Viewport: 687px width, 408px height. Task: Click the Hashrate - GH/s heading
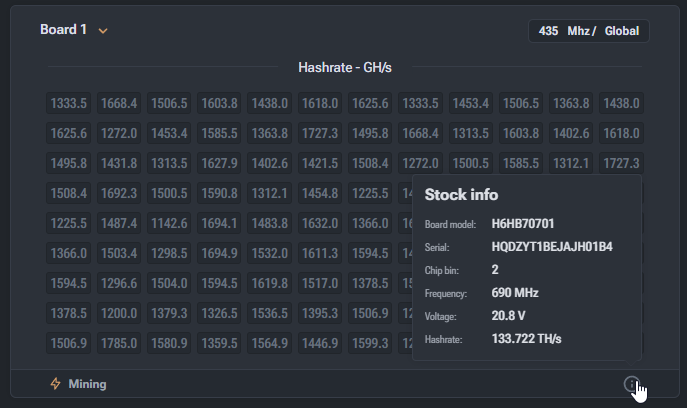pyautogui.click(x=345, y=67)
